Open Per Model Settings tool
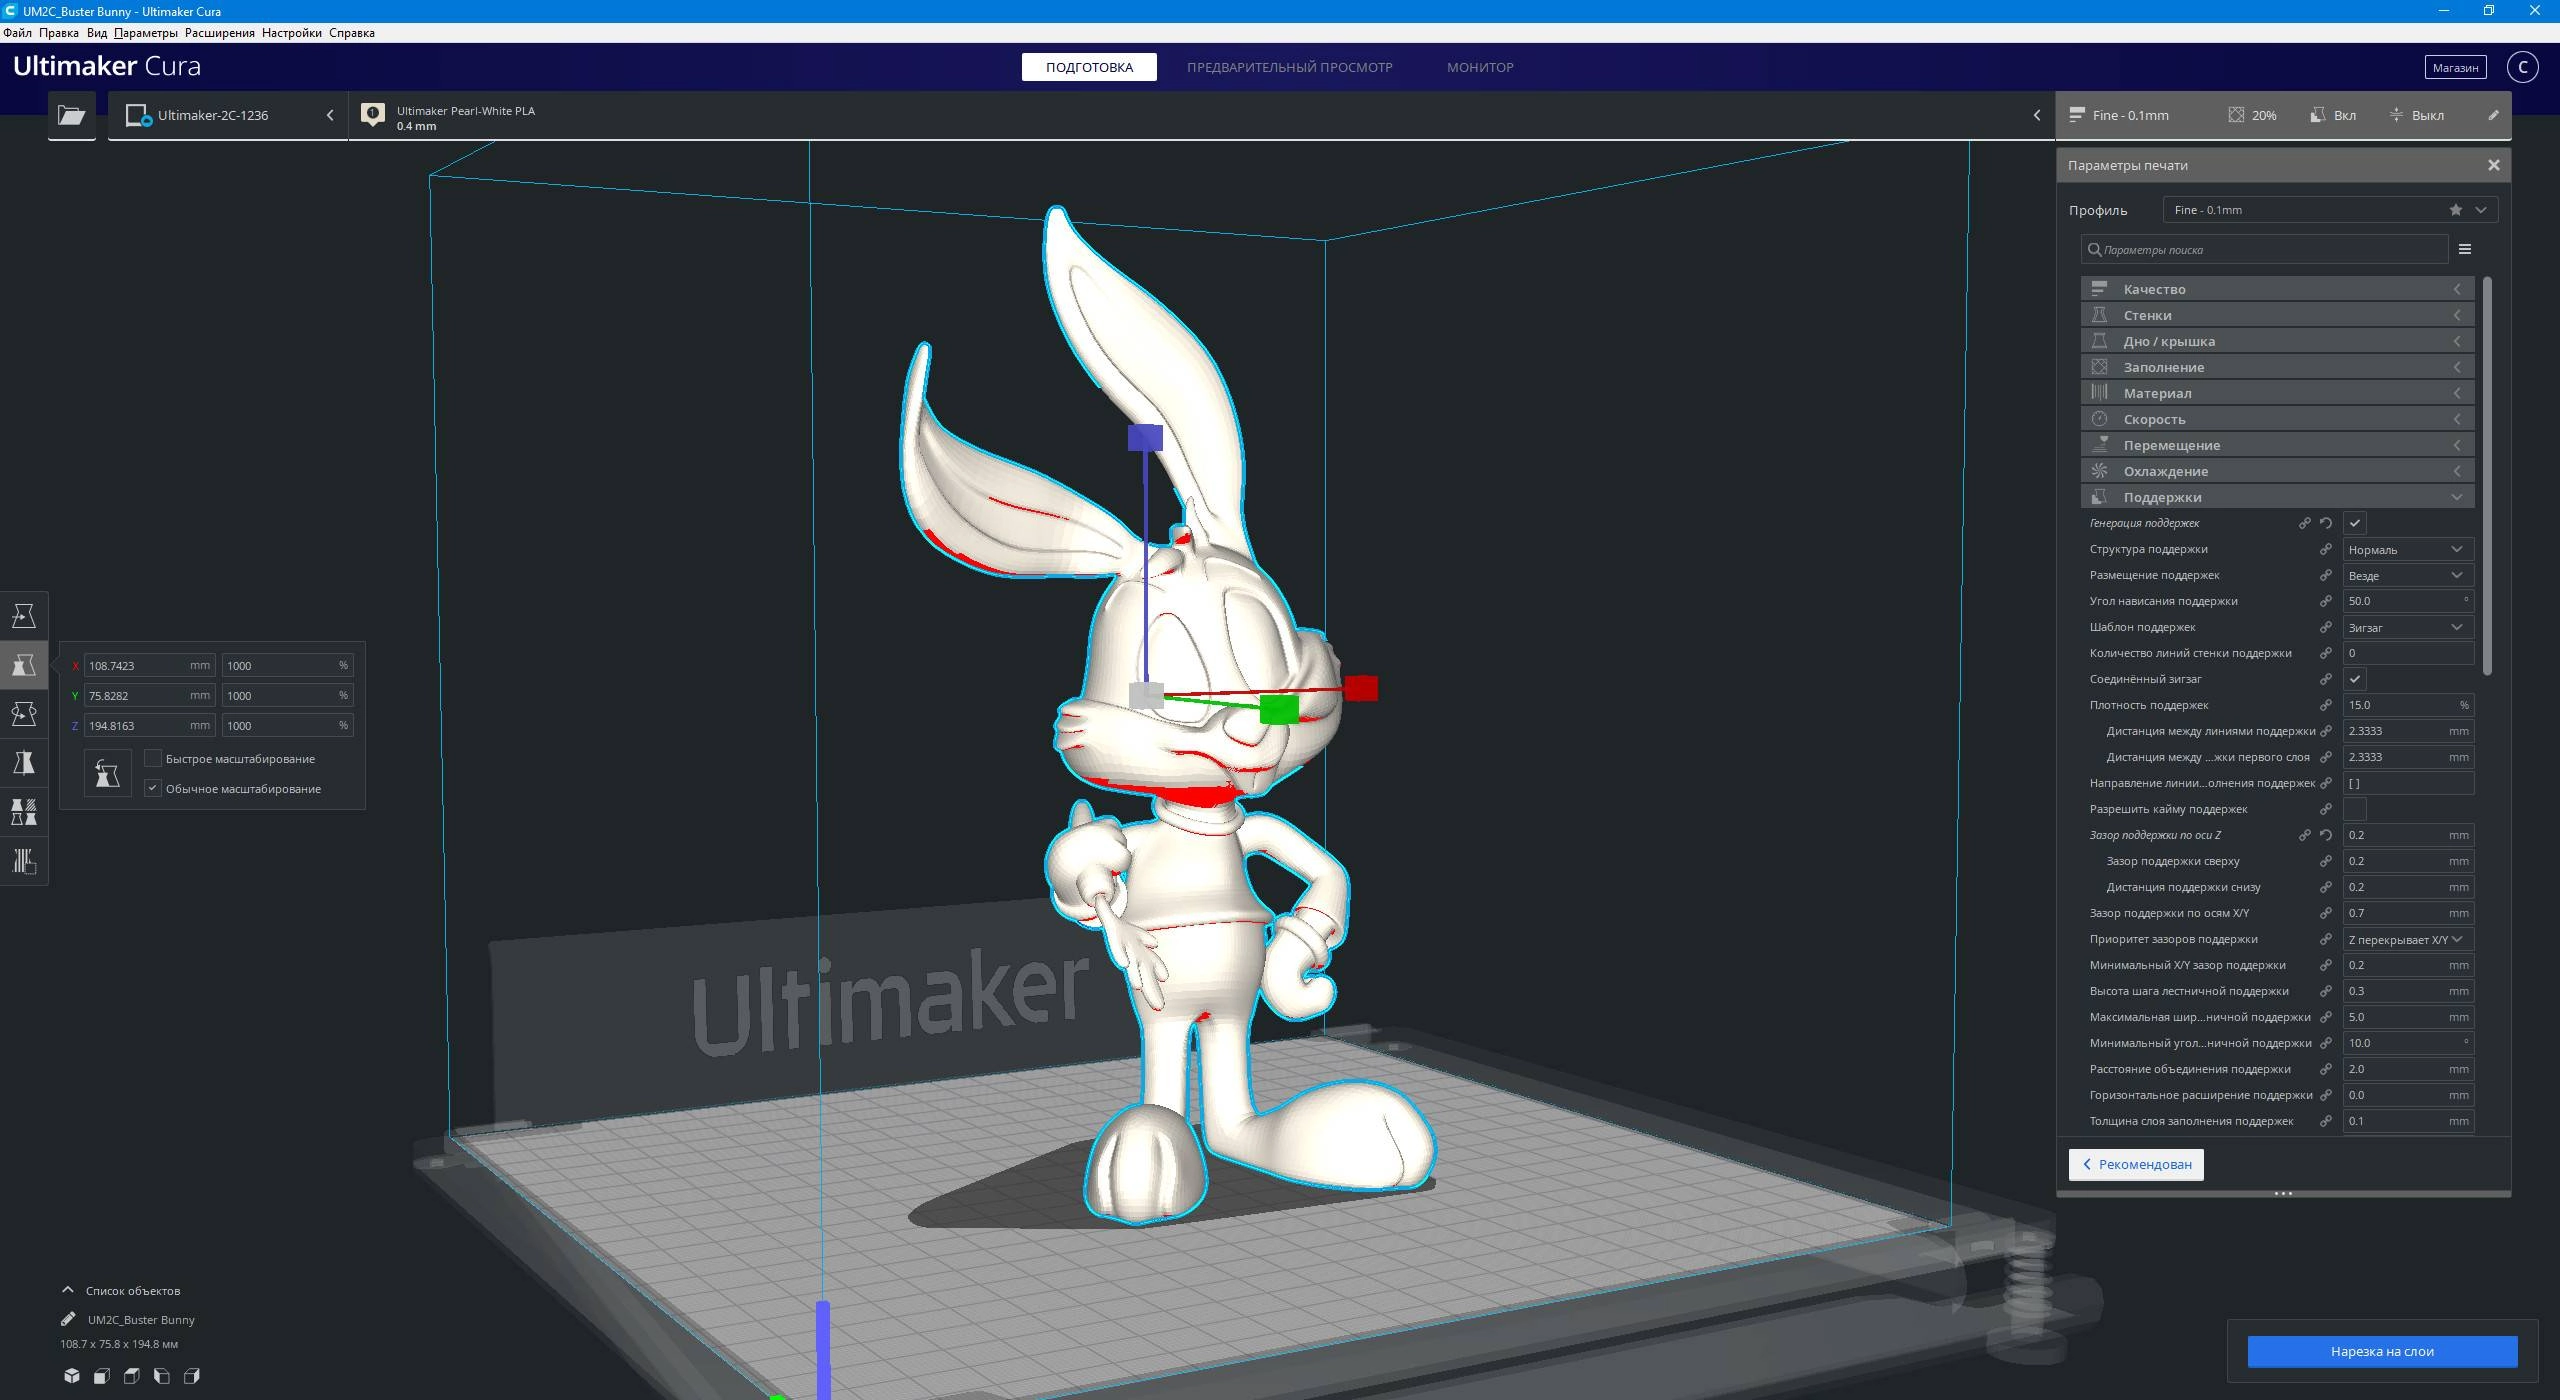2560x1400 pixels. 24,812
